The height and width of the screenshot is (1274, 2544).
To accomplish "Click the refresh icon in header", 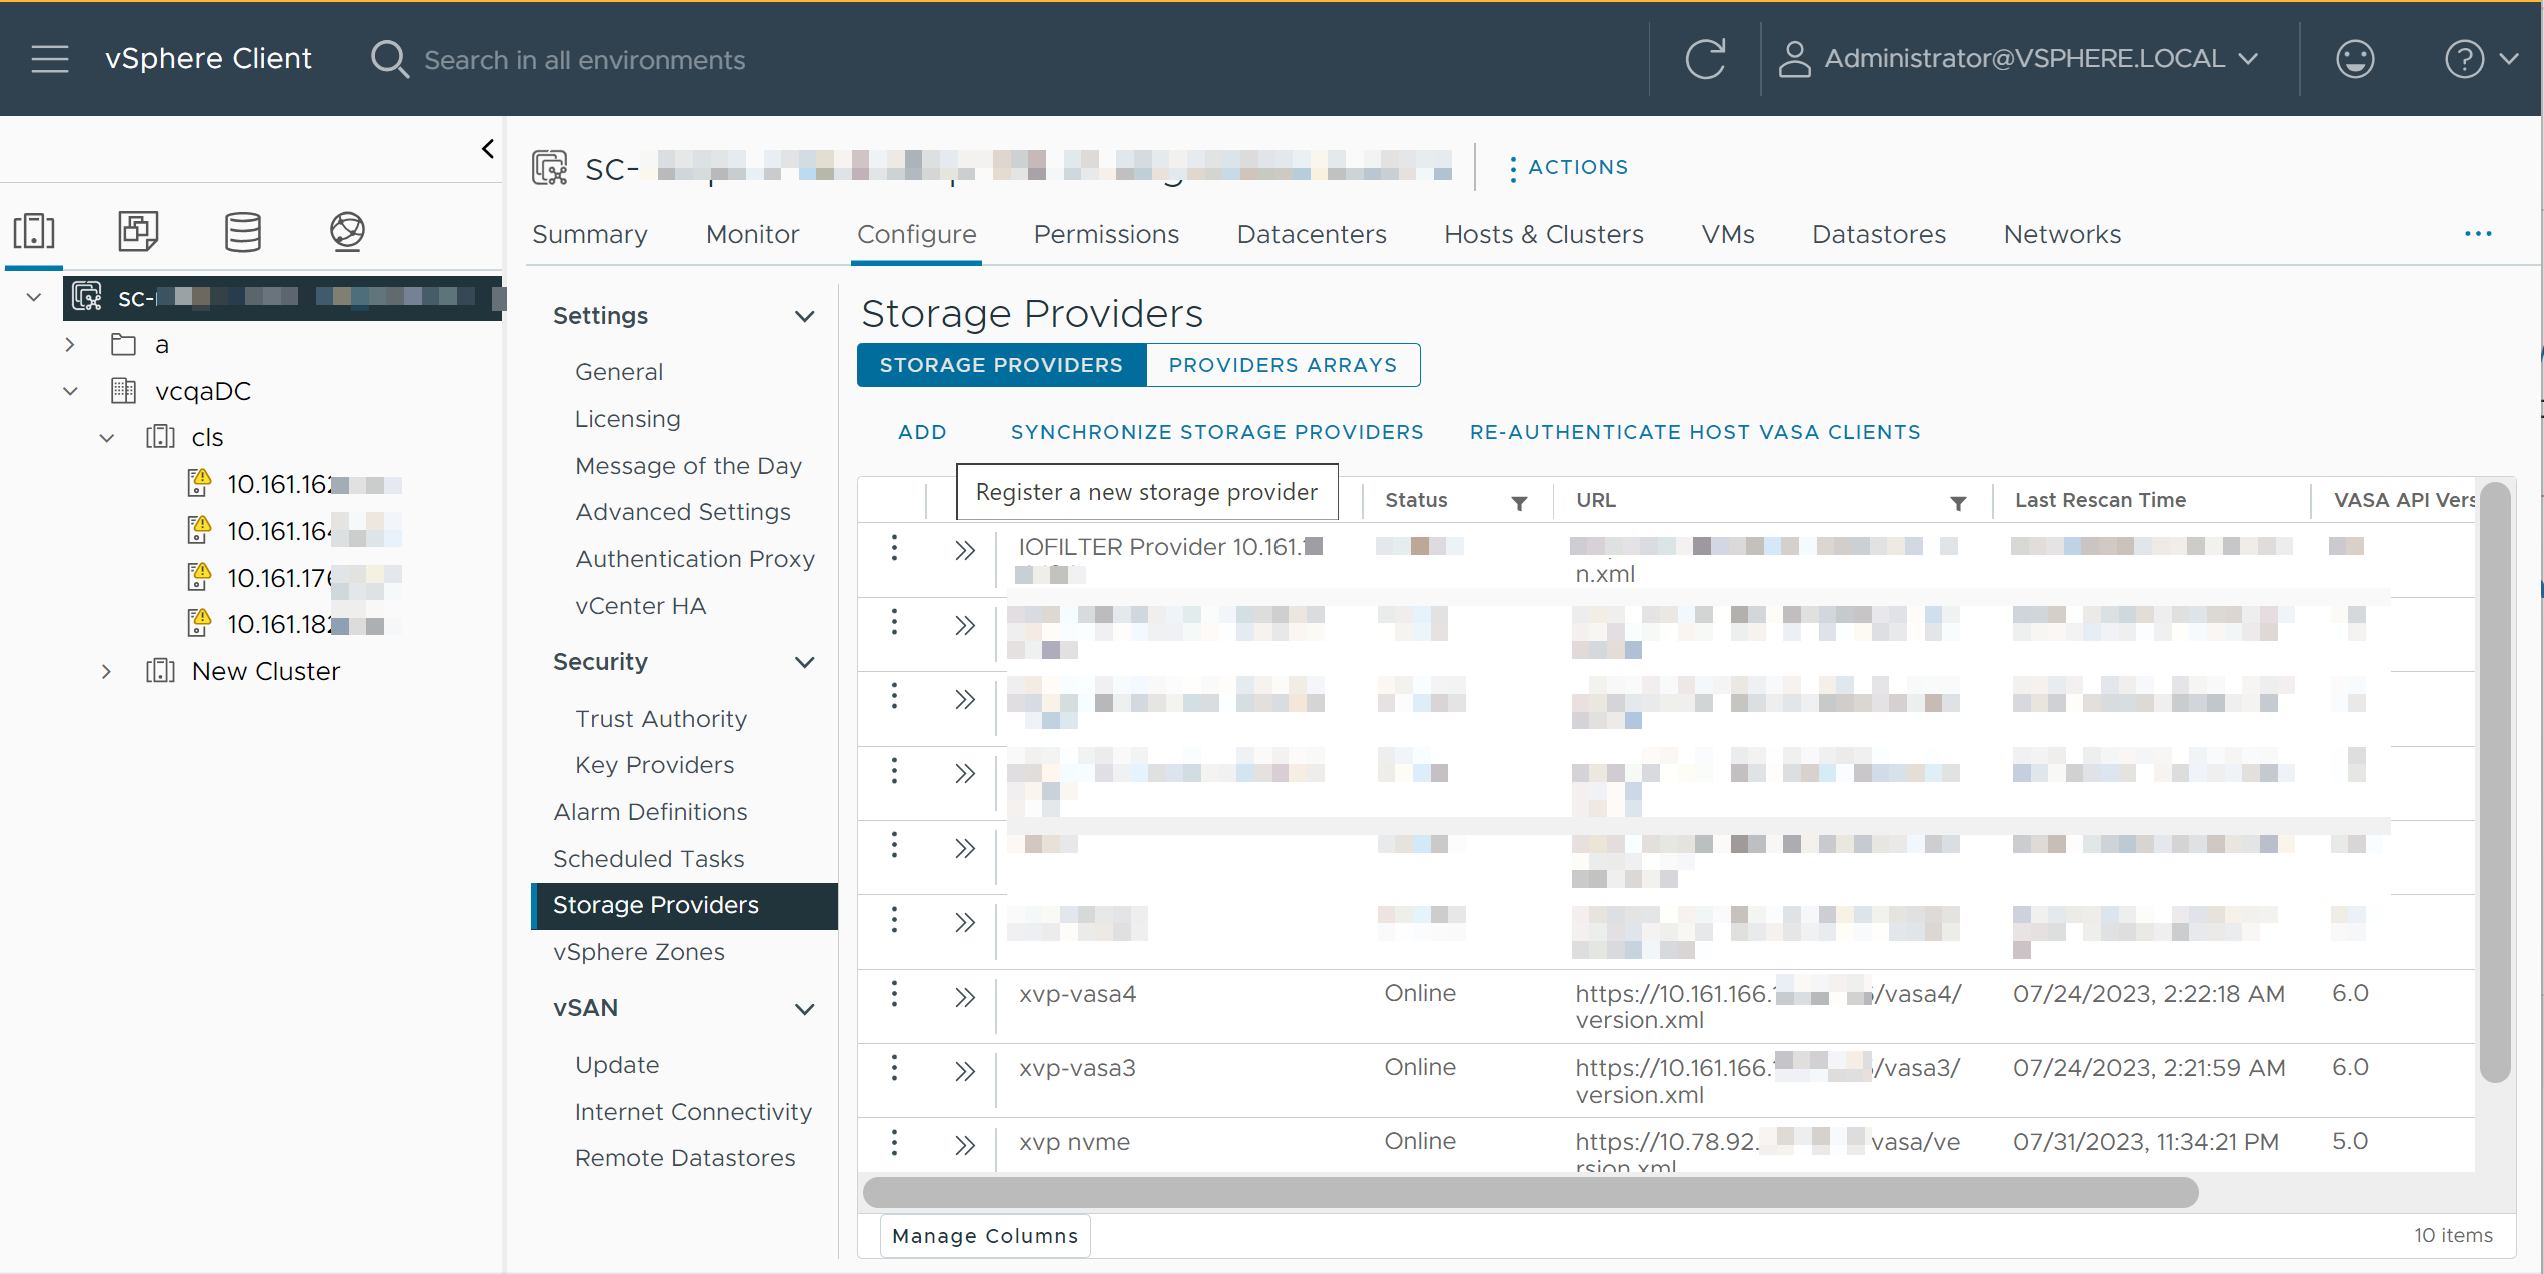I will click(1705, 59).
